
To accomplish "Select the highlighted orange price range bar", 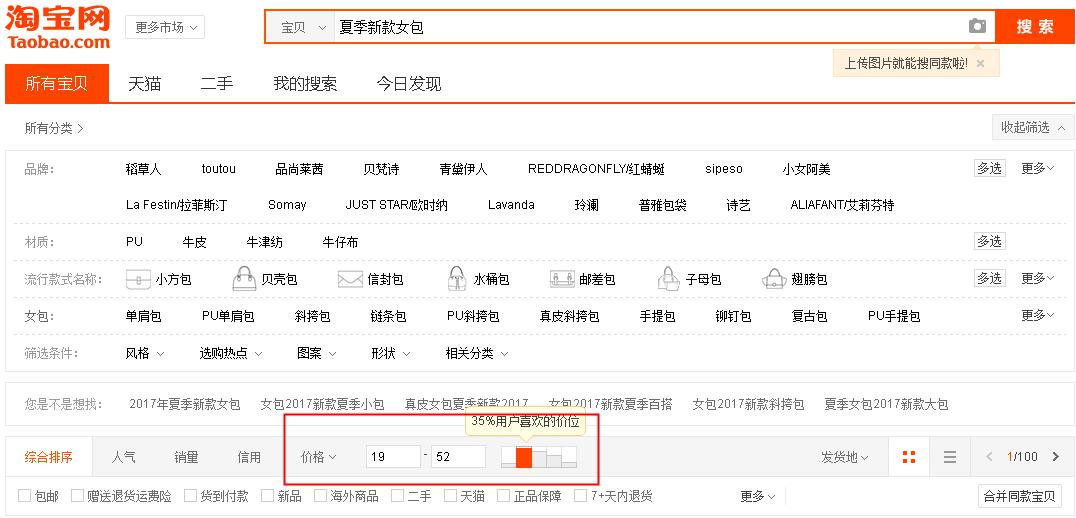I will [x=524, y=458].
